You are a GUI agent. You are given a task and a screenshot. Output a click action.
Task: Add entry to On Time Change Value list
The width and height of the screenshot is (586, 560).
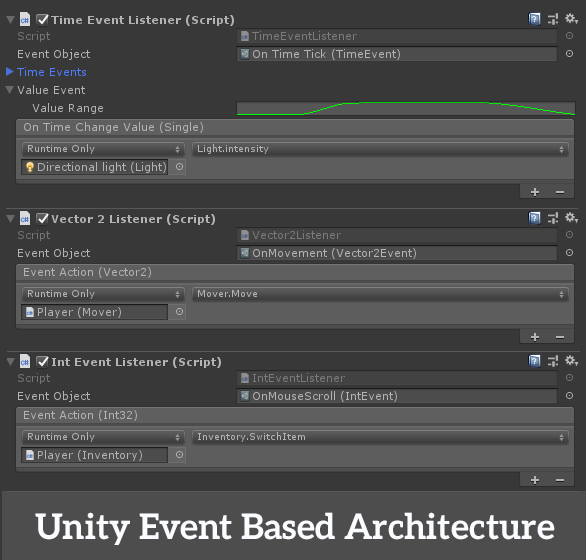(535, 192)
